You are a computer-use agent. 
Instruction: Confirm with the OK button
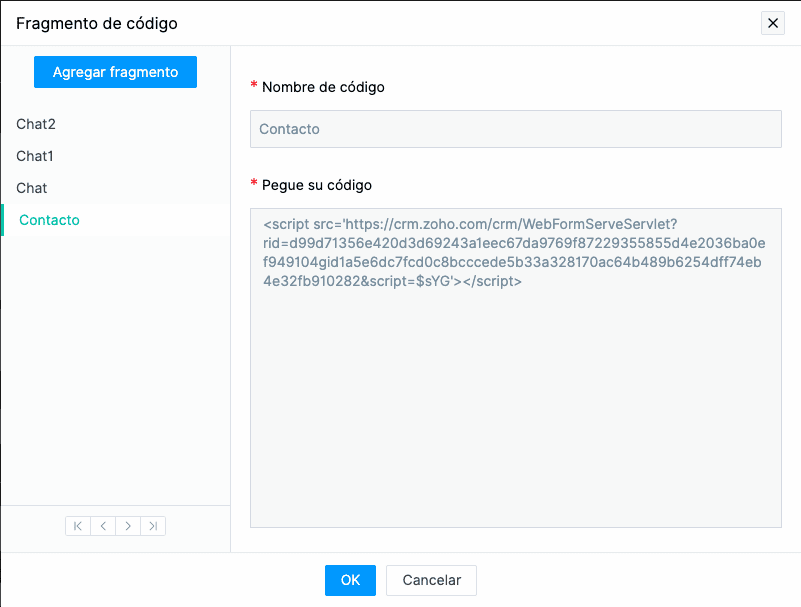point(350,580)
